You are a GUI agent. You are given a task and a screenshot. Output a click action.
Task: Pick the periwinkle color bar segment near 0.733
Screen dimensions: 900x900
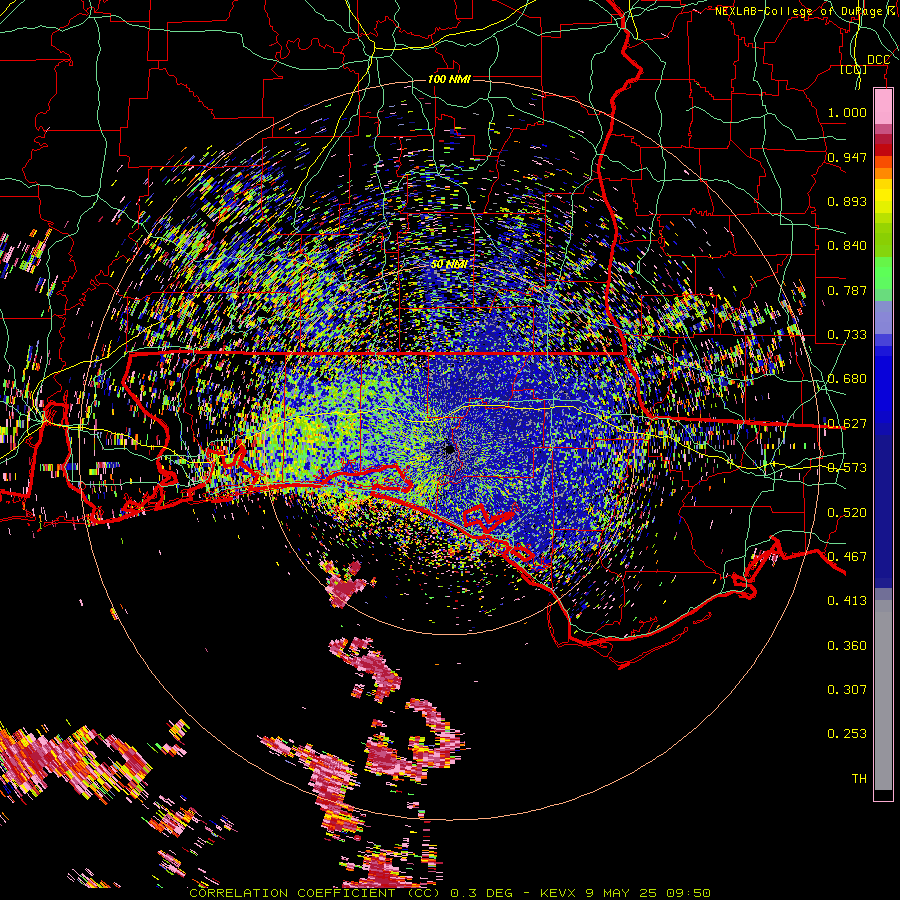click(883, 317)
